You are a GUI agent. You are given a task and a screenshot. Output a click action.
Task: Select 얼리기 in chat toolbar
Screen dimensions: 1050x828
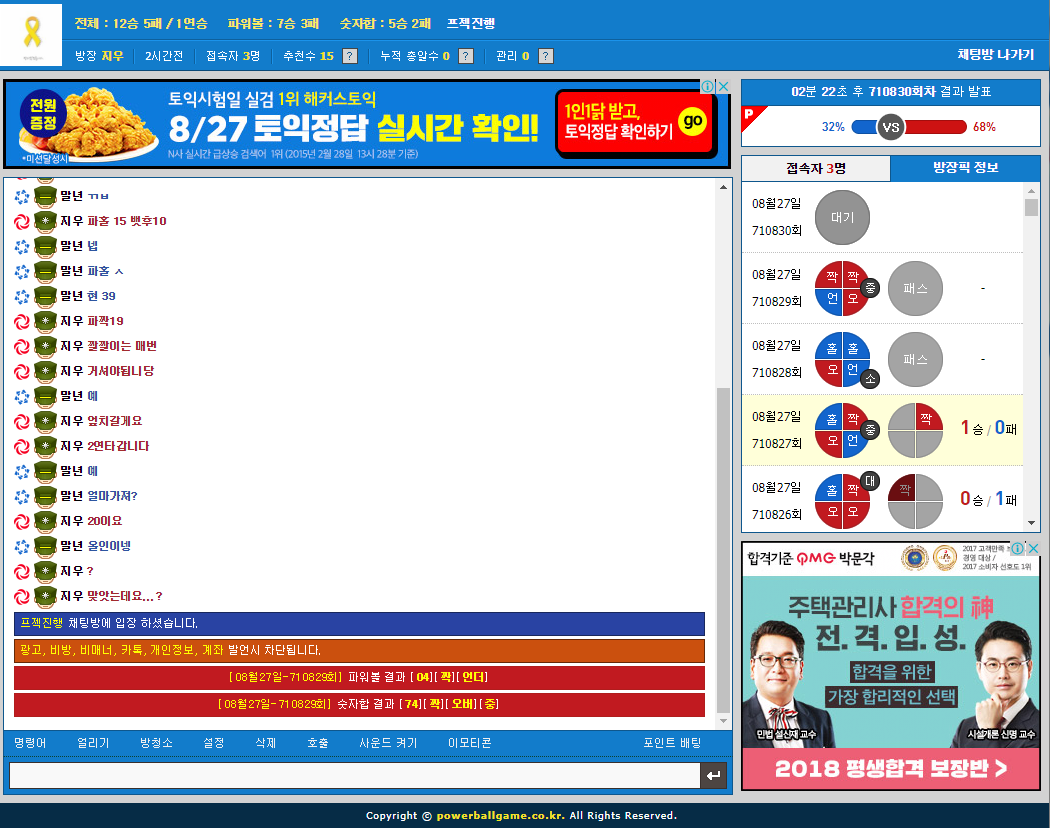pyautogui.click(x=93, y=742)
